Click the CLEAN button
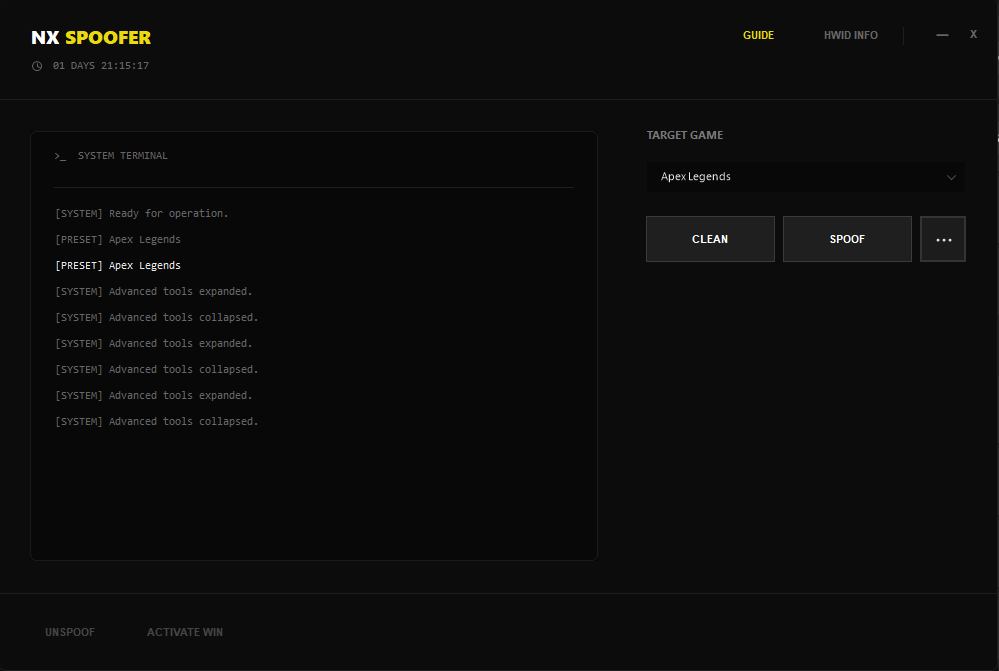The width and height of the screenshot is (999, 671). tap(710, 239)
